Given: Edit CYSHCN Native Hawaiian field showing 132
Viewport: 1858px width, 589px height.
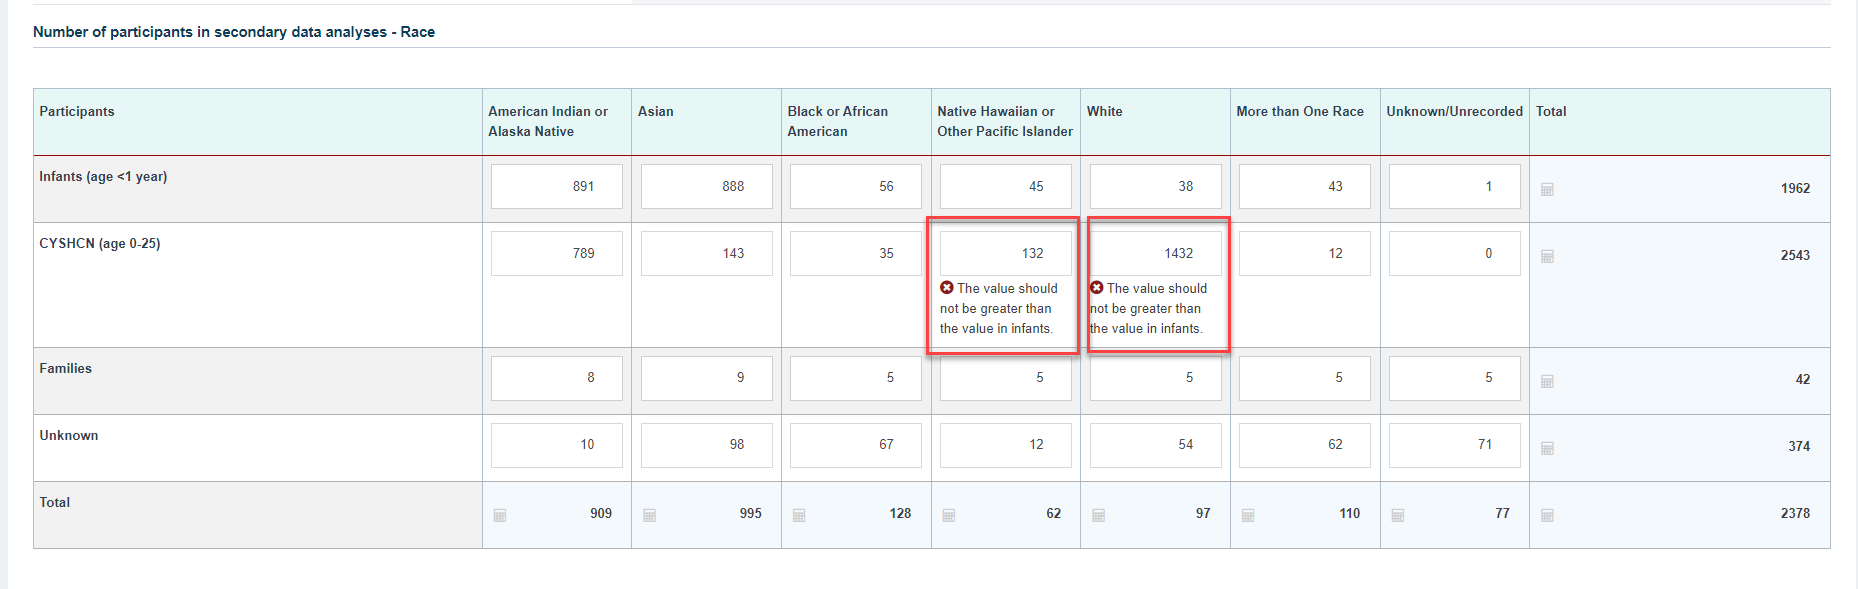Looking at the screenshot, I should [x=1006, y=253].
